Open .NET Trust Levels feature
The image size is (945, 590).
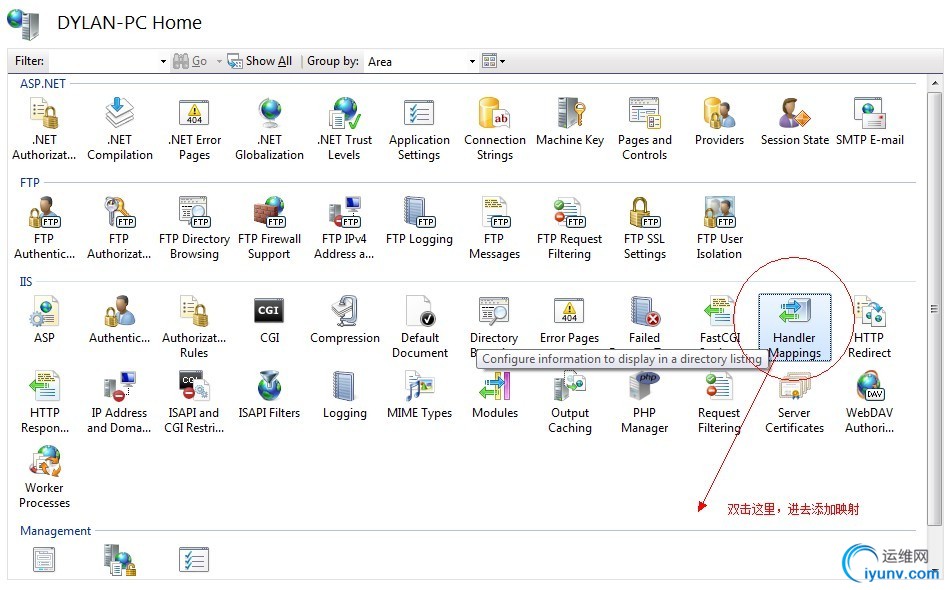pos(344,130)
